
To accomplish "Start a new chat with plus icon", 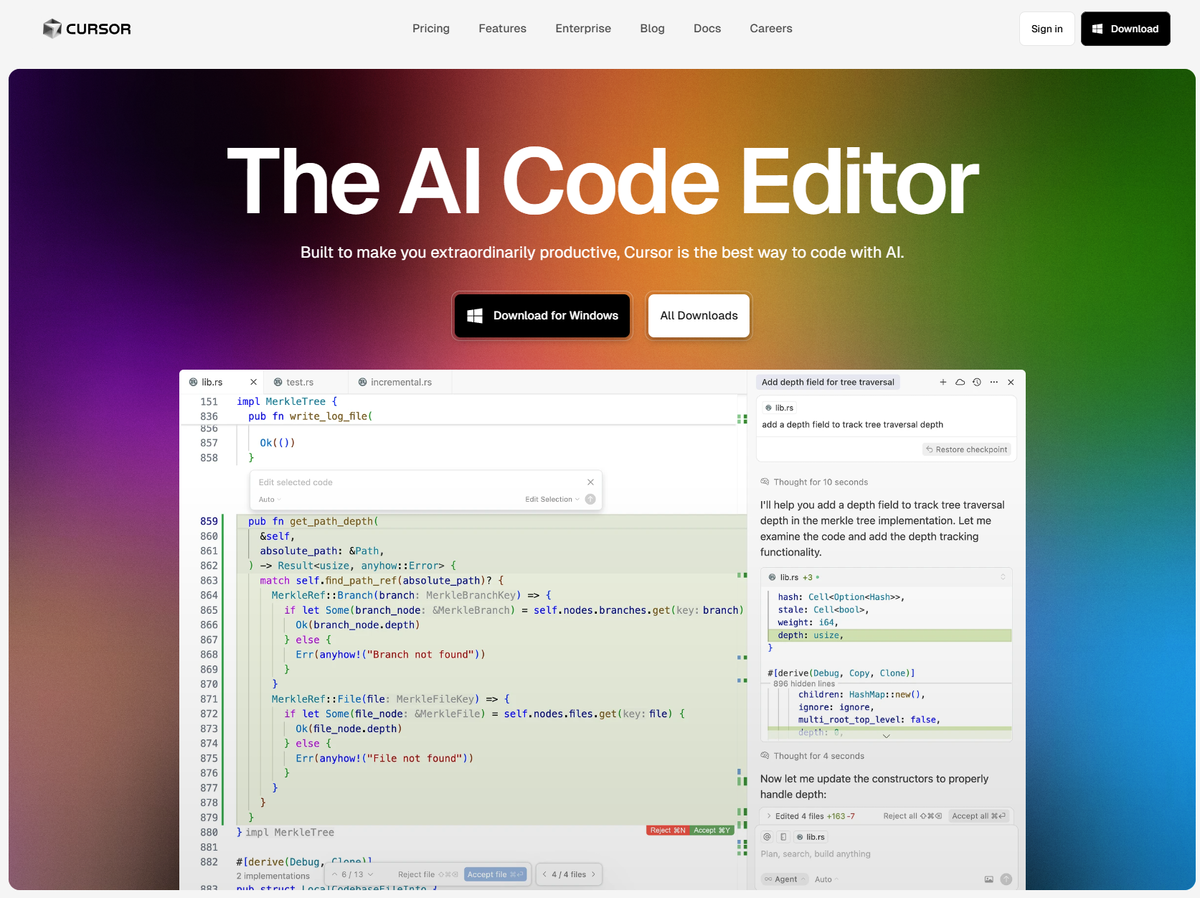I will (x=943, y=382).
